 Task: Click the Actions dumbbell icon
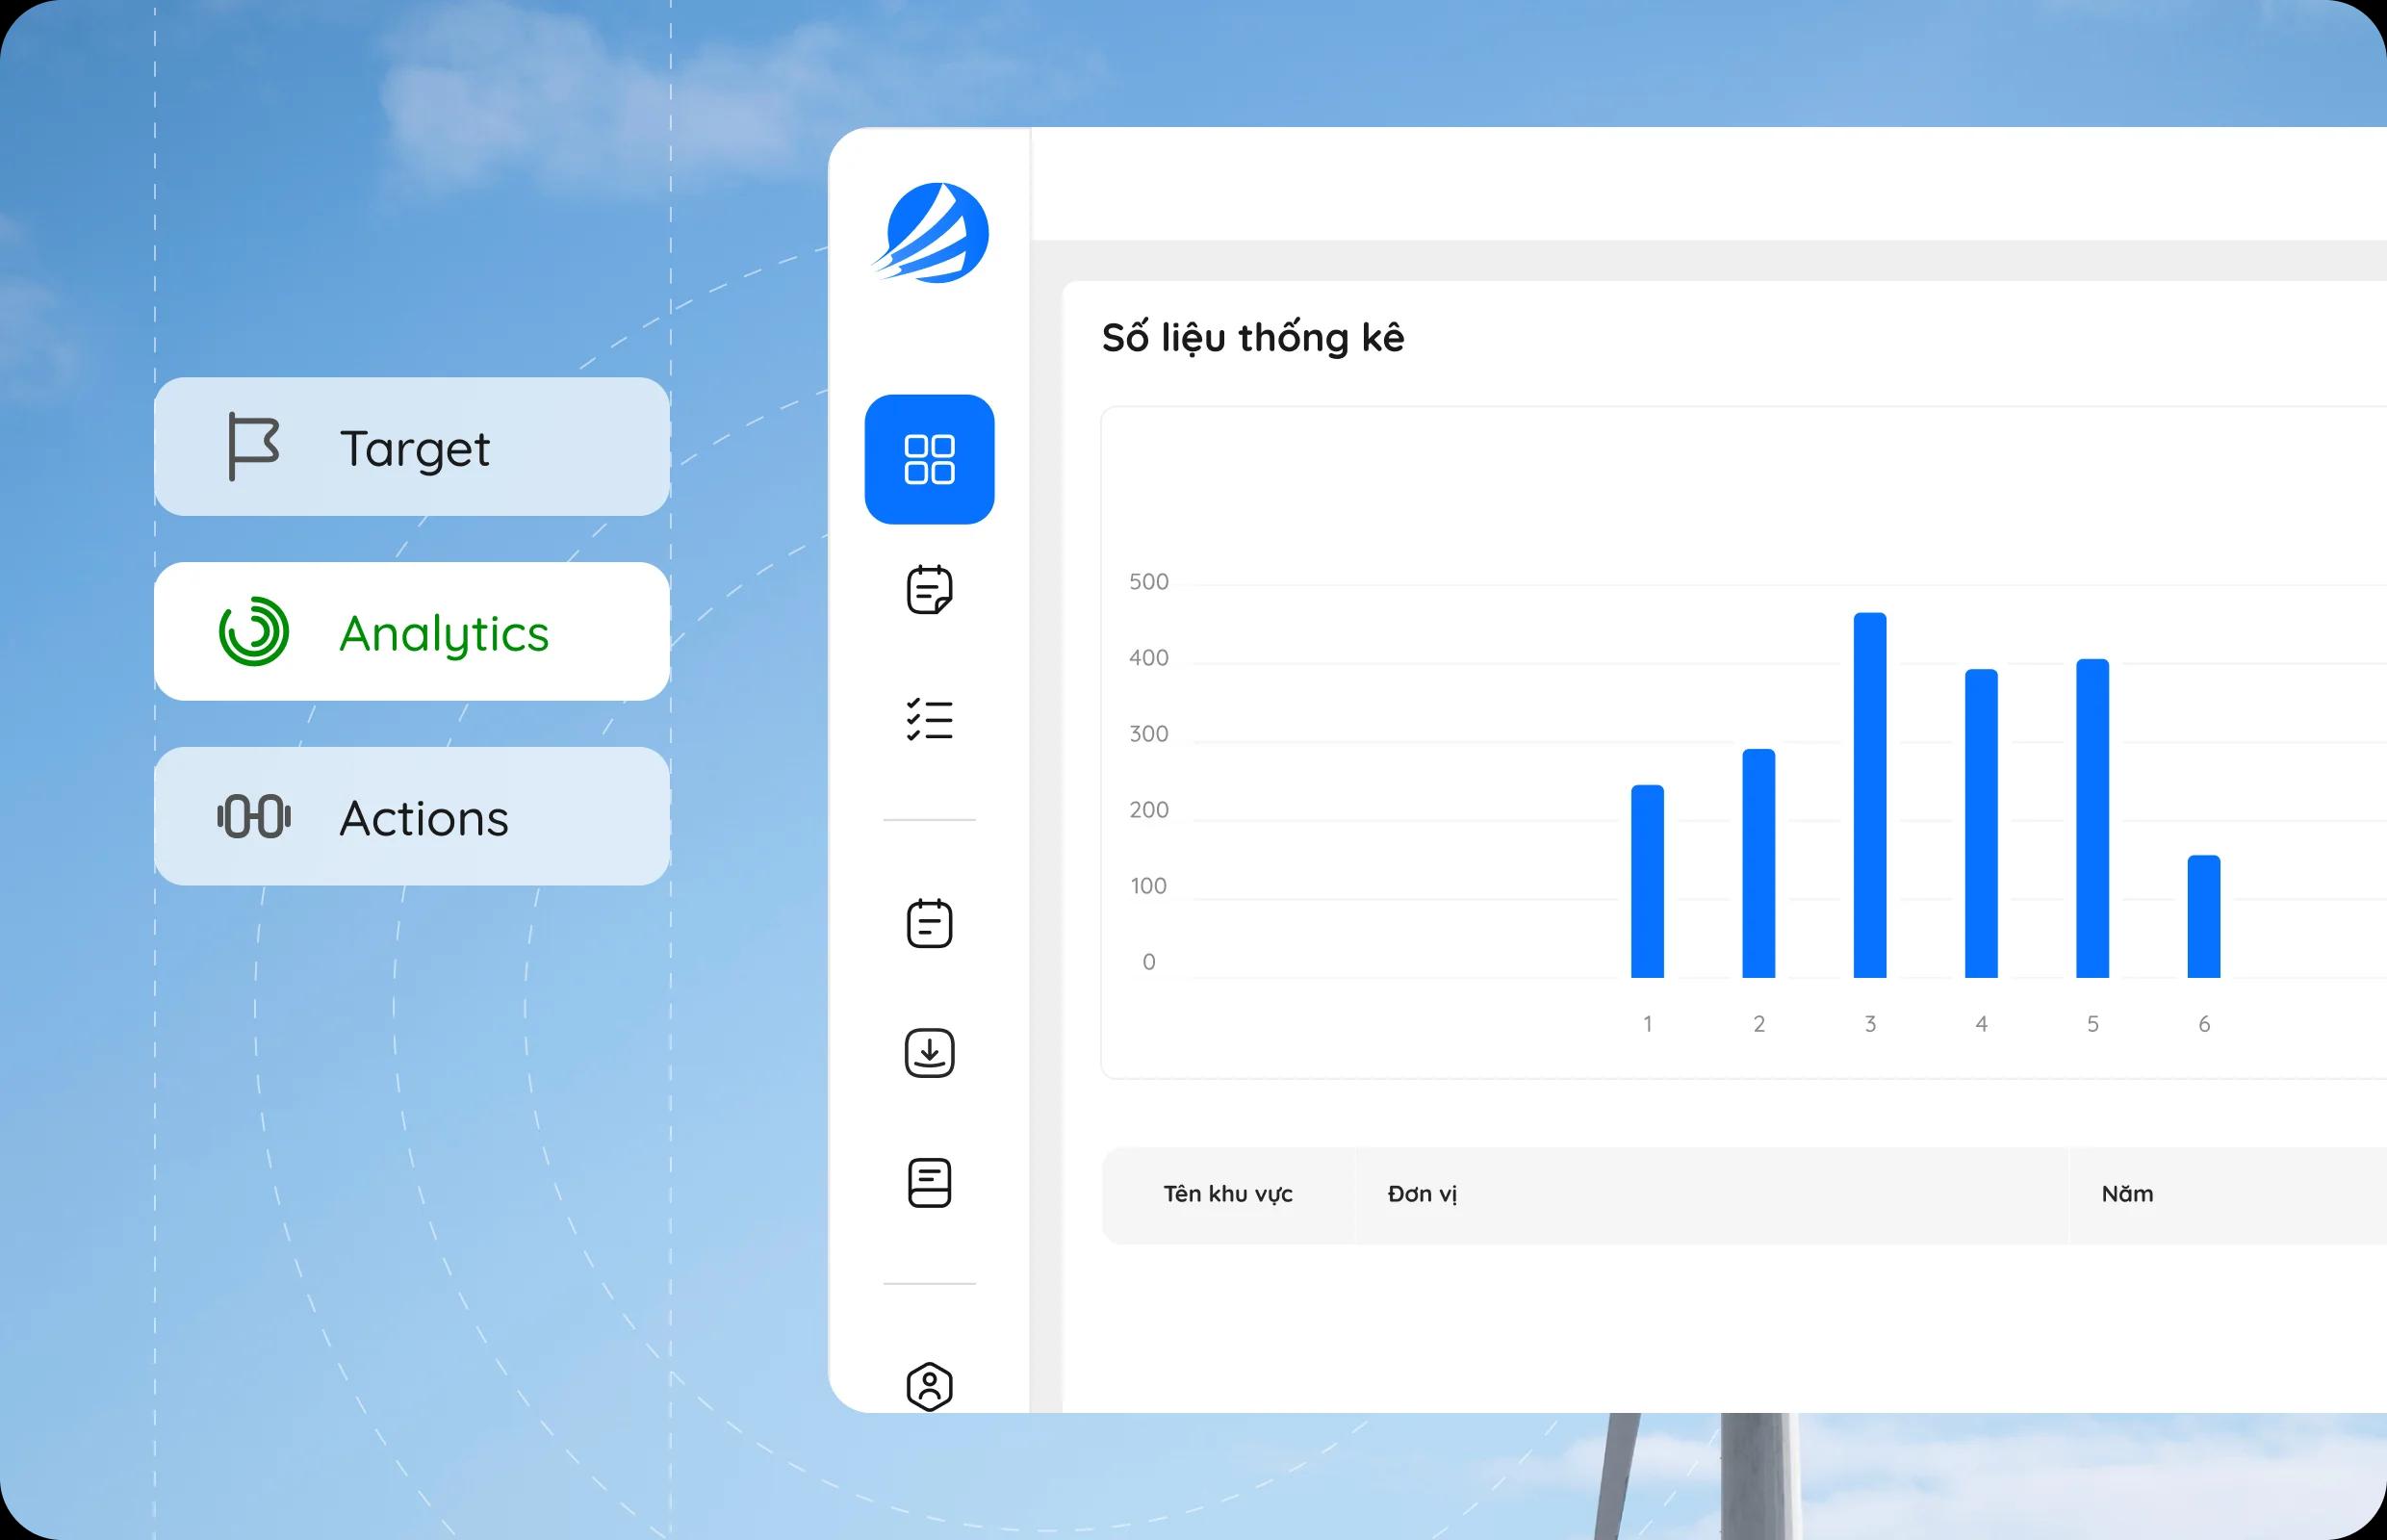click(254, 817)
